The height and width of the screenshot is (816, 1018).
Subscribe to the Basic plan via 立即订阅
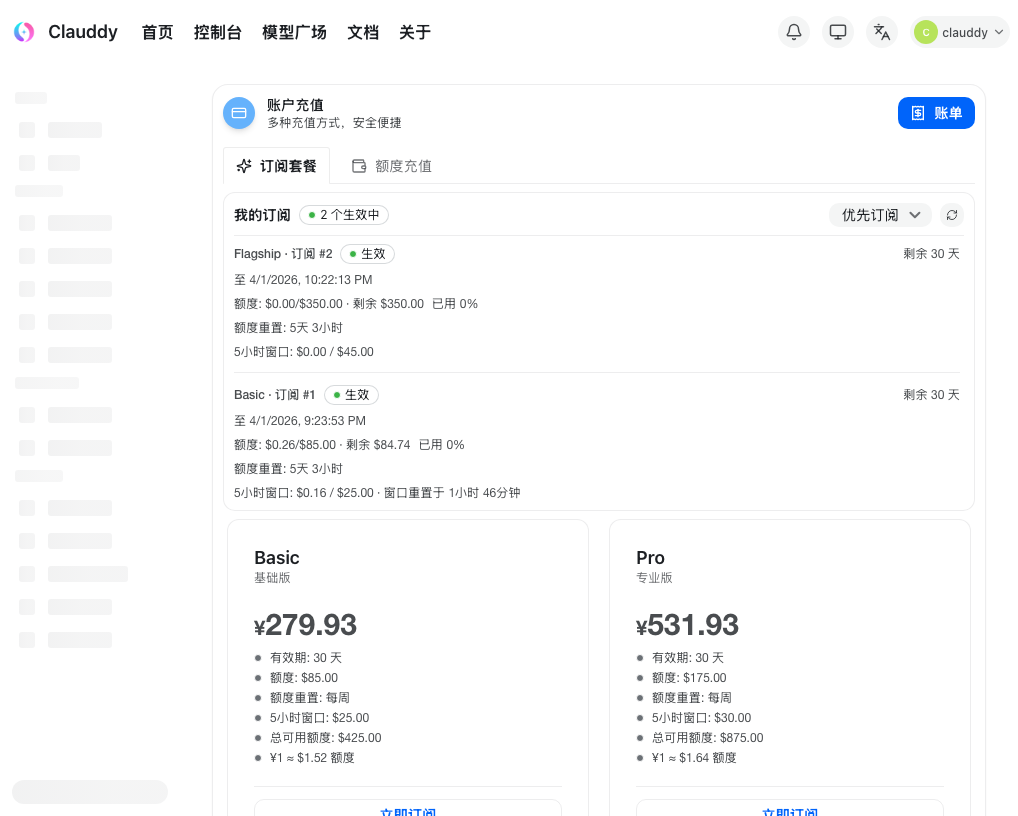click(x=407, y=811)
